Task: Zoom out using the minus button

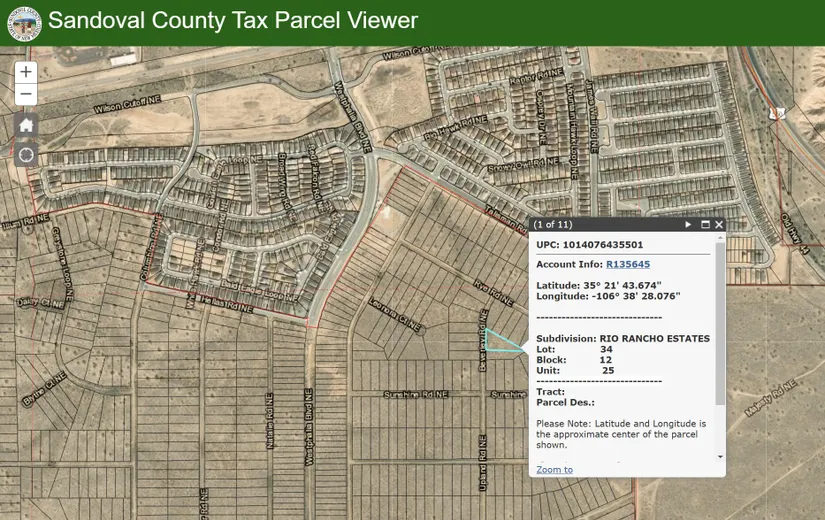Action: [x=26, y=95]
